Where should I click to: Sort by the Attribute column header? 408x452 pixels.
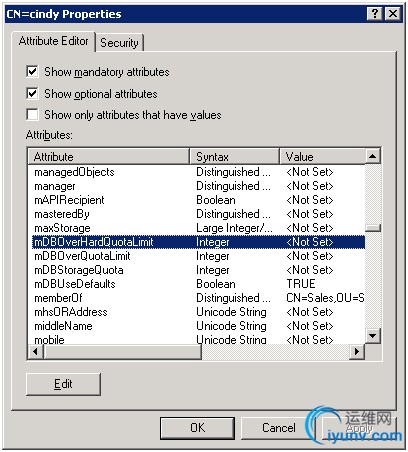point(108,157)
